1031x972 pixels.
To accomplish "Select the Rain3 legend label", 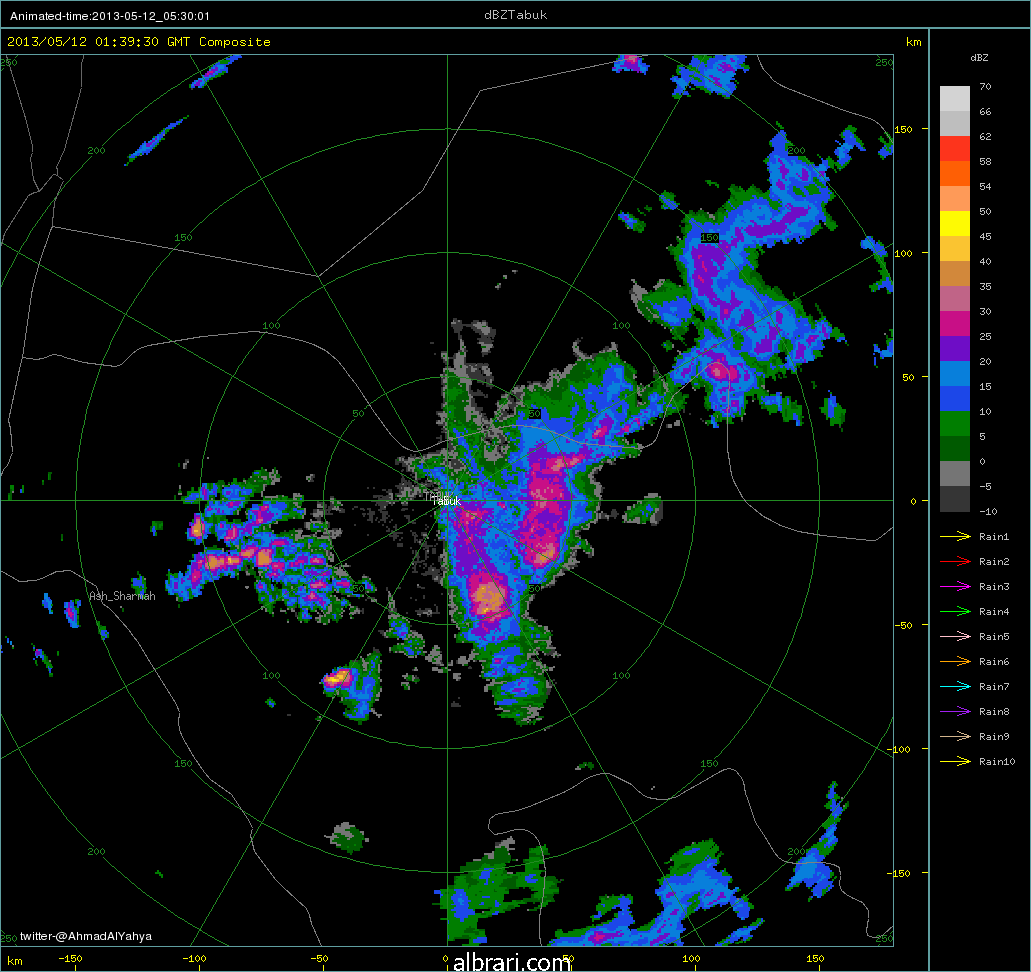I will click(x=994, y=587).
